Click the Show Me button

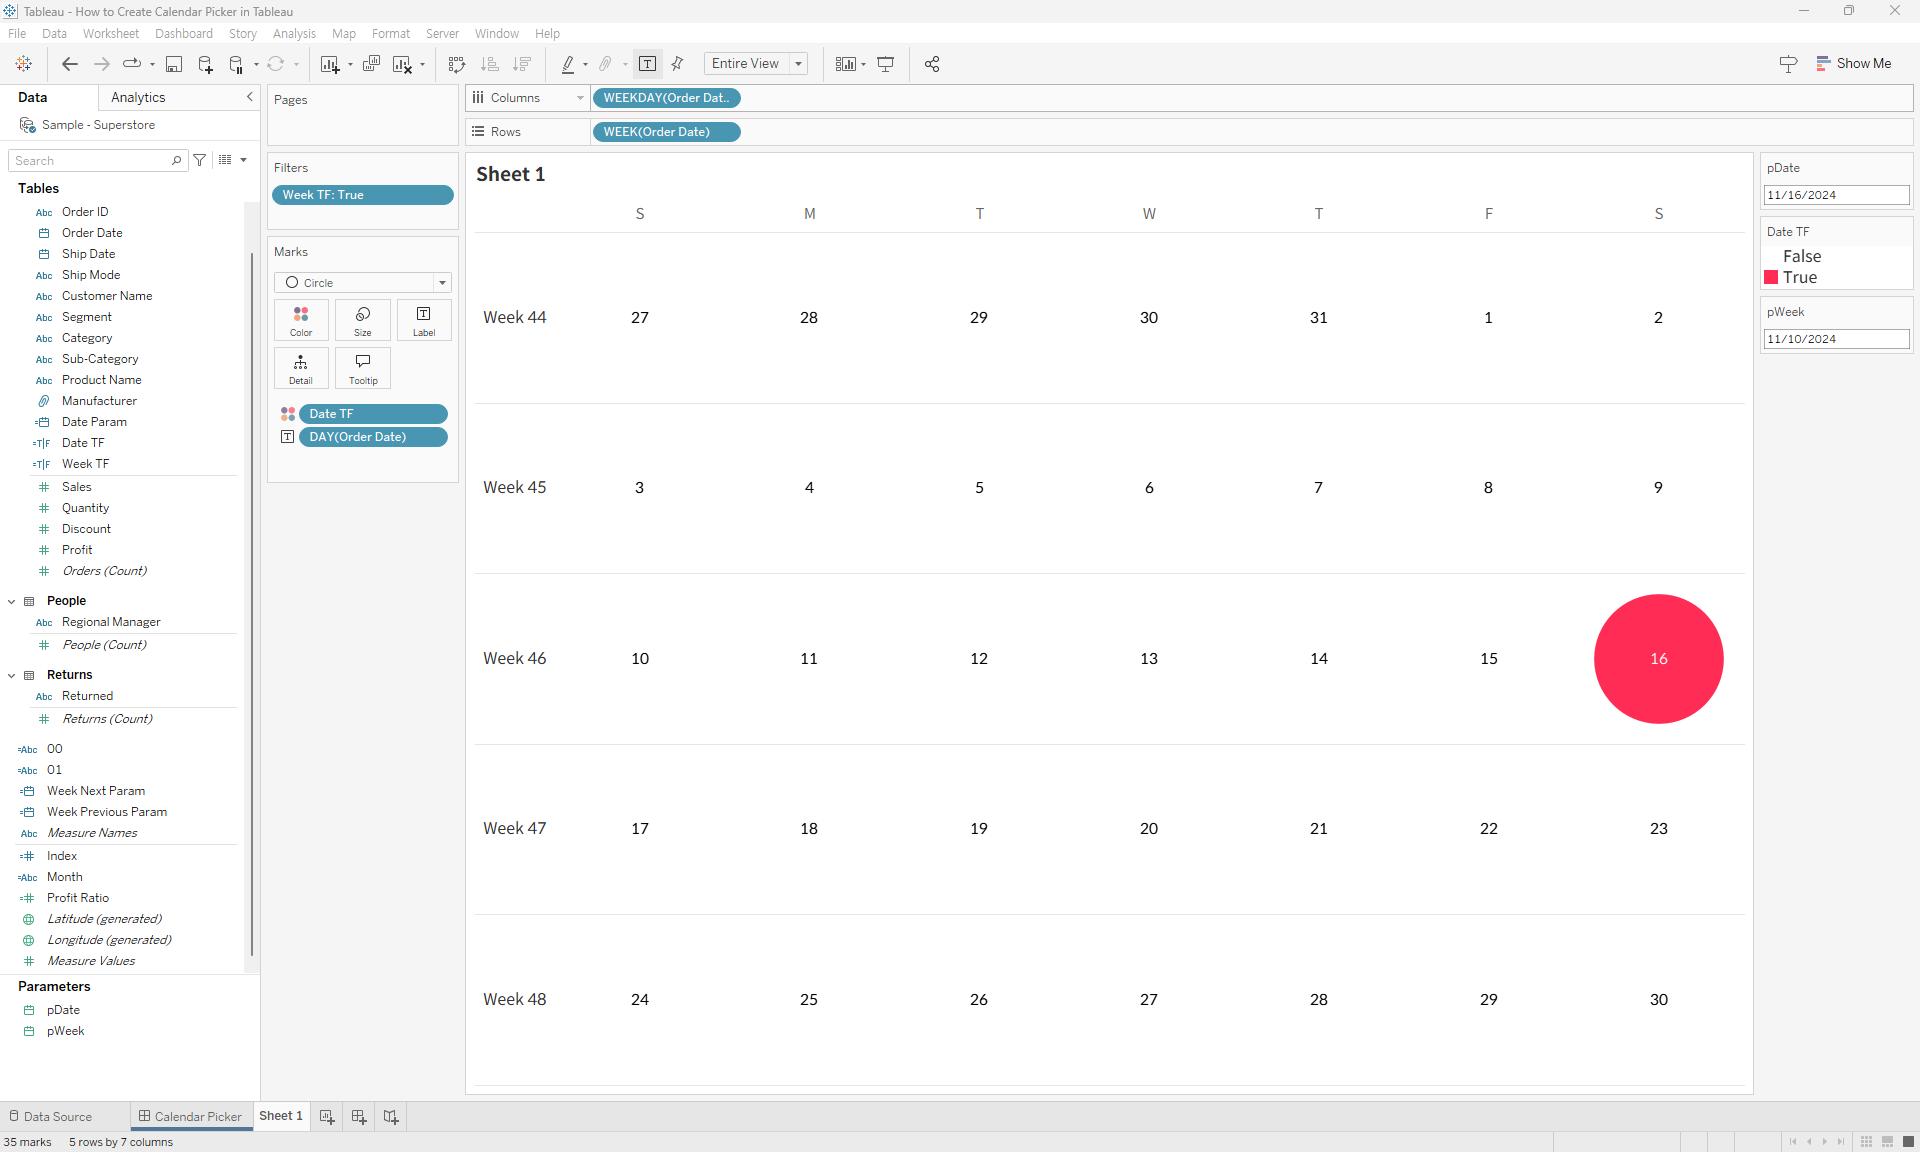coord(1854,63)
